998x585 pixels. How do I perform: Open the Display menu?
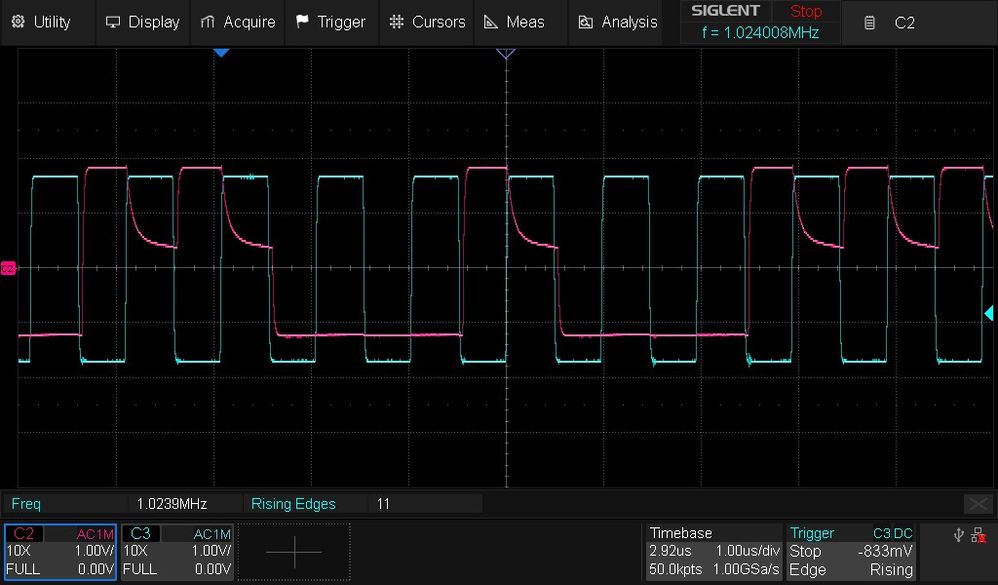point(143,22)
